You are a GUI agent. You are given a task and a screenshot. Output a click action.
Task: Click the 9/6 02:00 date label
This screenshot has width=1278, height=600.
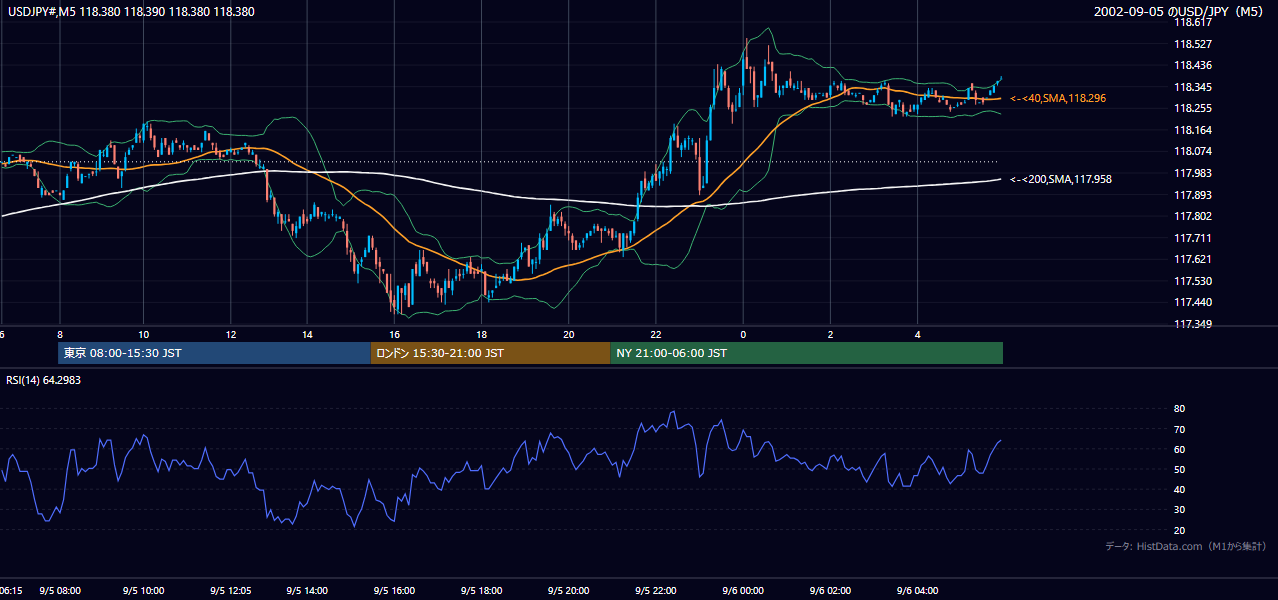830,591
